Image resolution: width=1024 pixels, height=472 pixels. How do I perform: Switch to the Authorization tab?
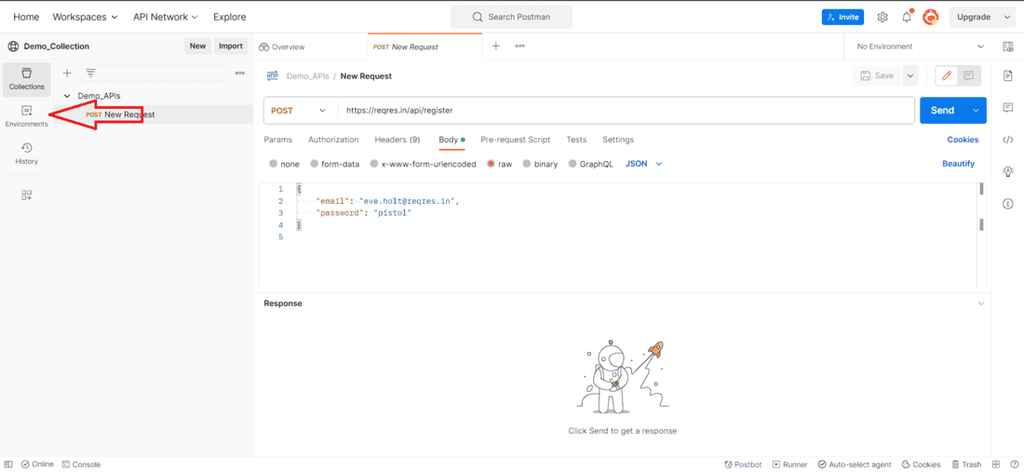coord(333,140)
